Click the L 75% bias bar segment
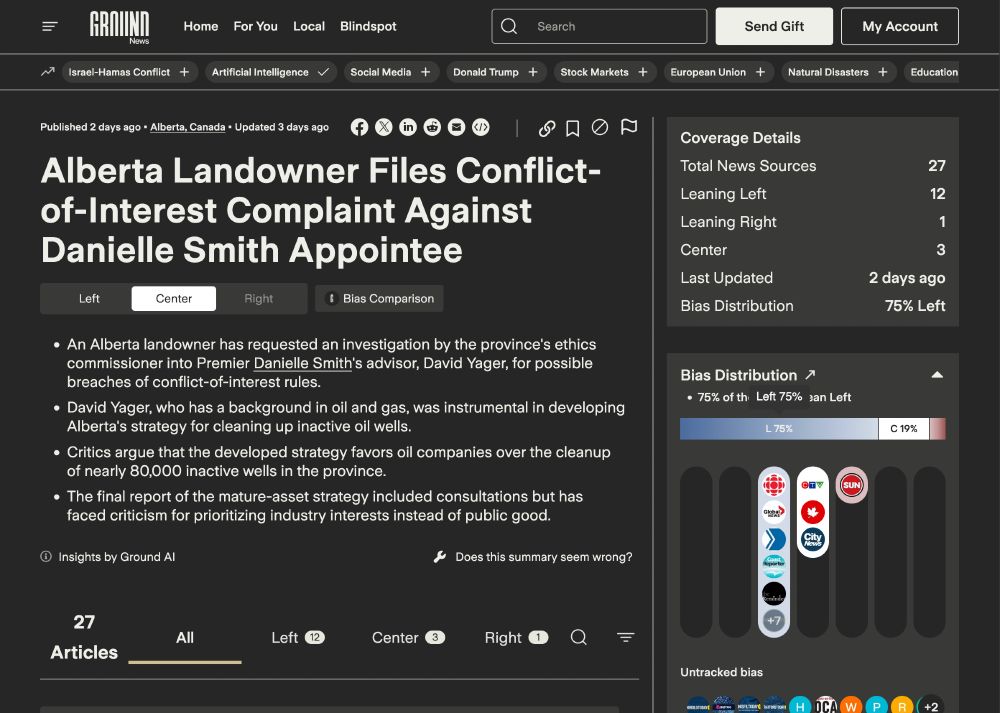Screen dimensions: 1000x713 pos(779,429)
